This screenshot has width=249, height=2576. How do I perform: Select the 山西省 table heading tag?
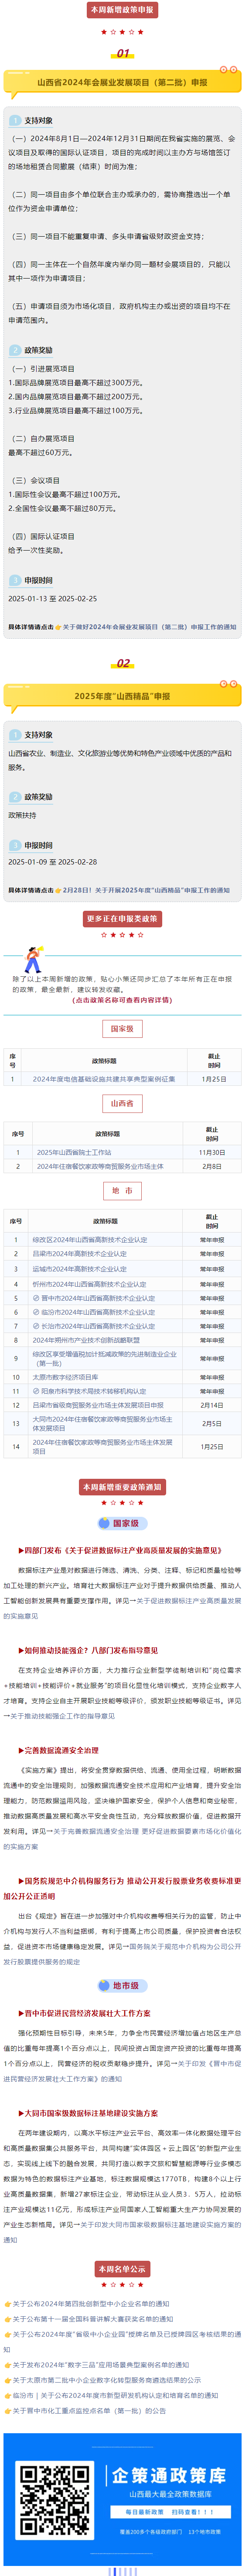coord(122,1104)
